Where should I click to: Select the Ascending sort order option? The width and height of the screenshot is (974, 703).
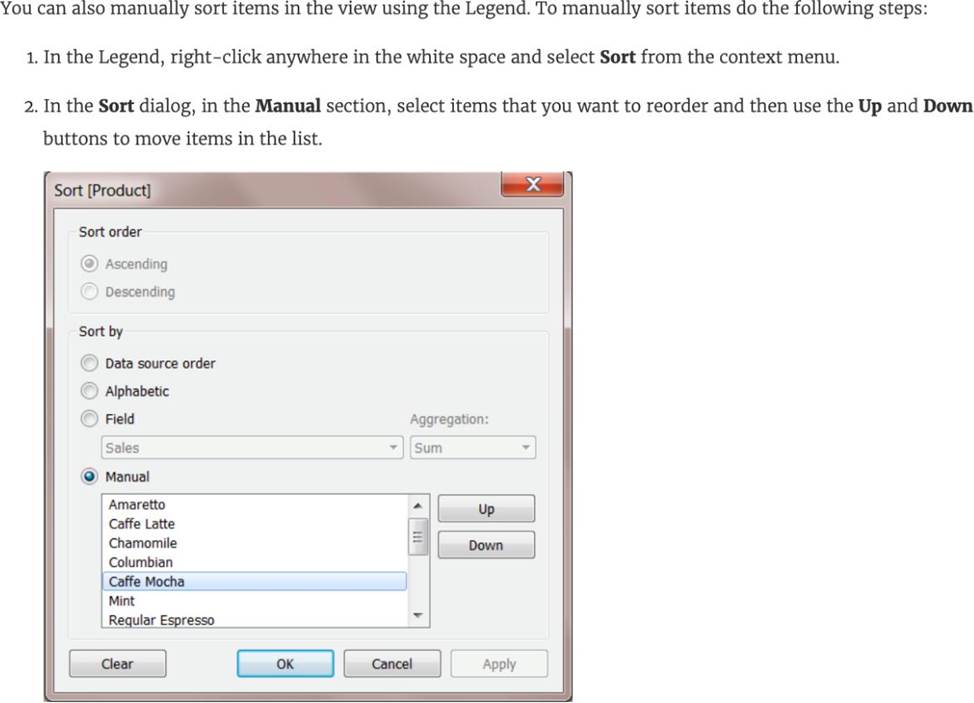coord(90,264)
